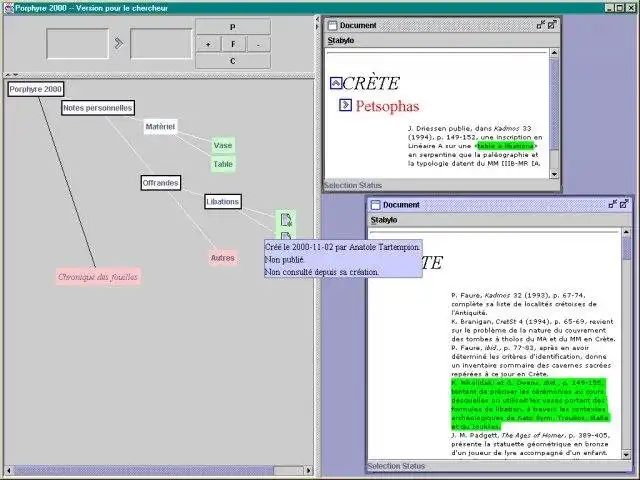
Task: Select the Chronique des fouilles node
Action: [98, 277]
